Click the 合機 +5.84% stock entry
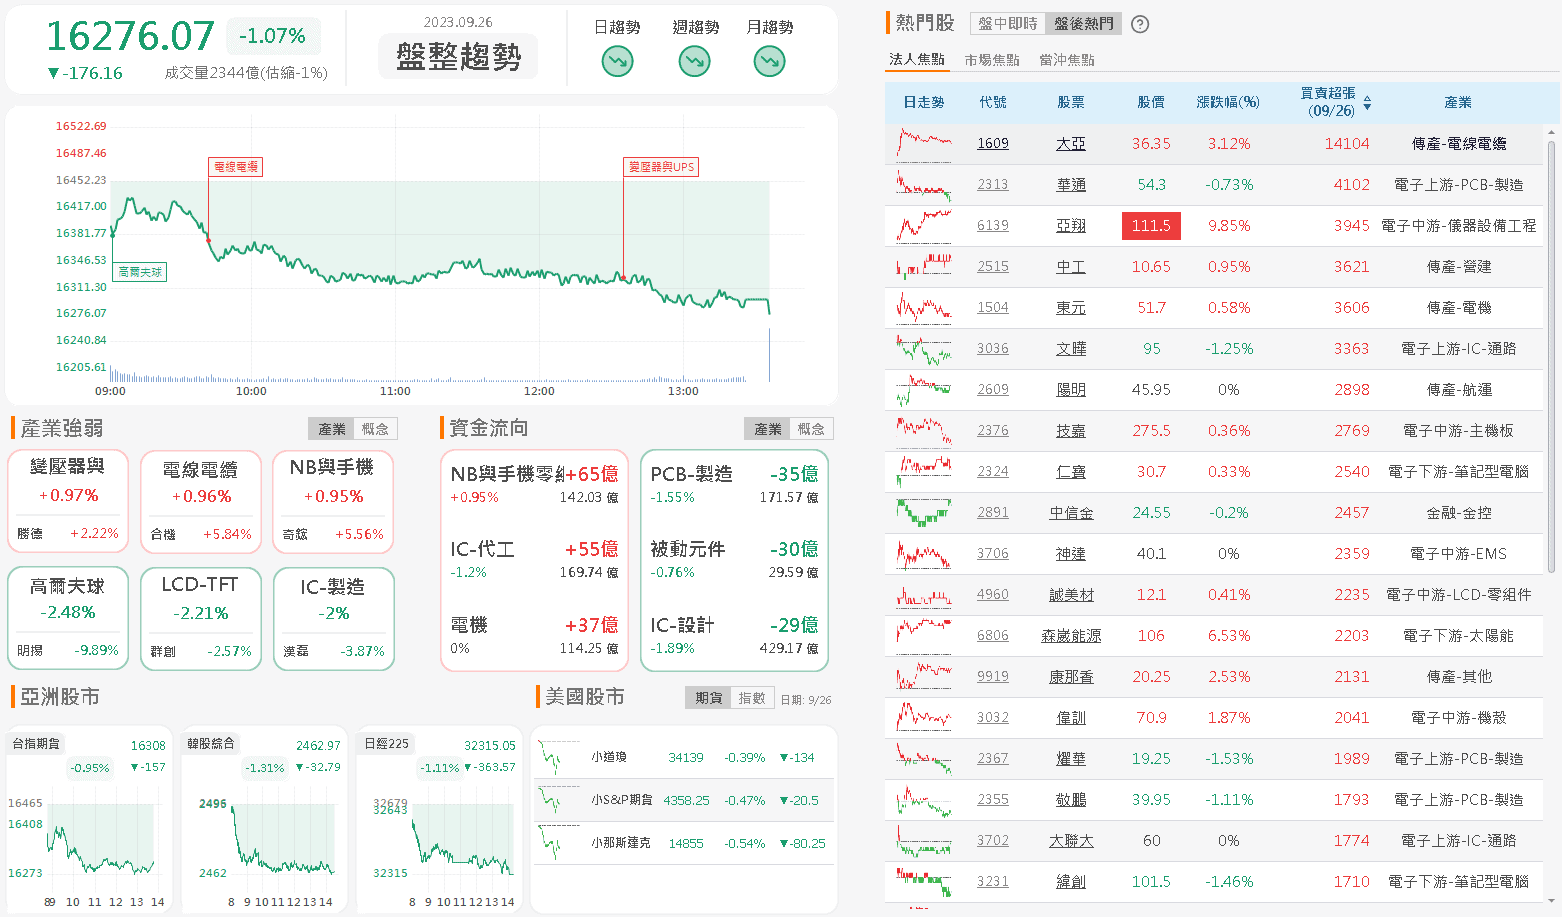The image size is (1562, 917). [201, 535]
